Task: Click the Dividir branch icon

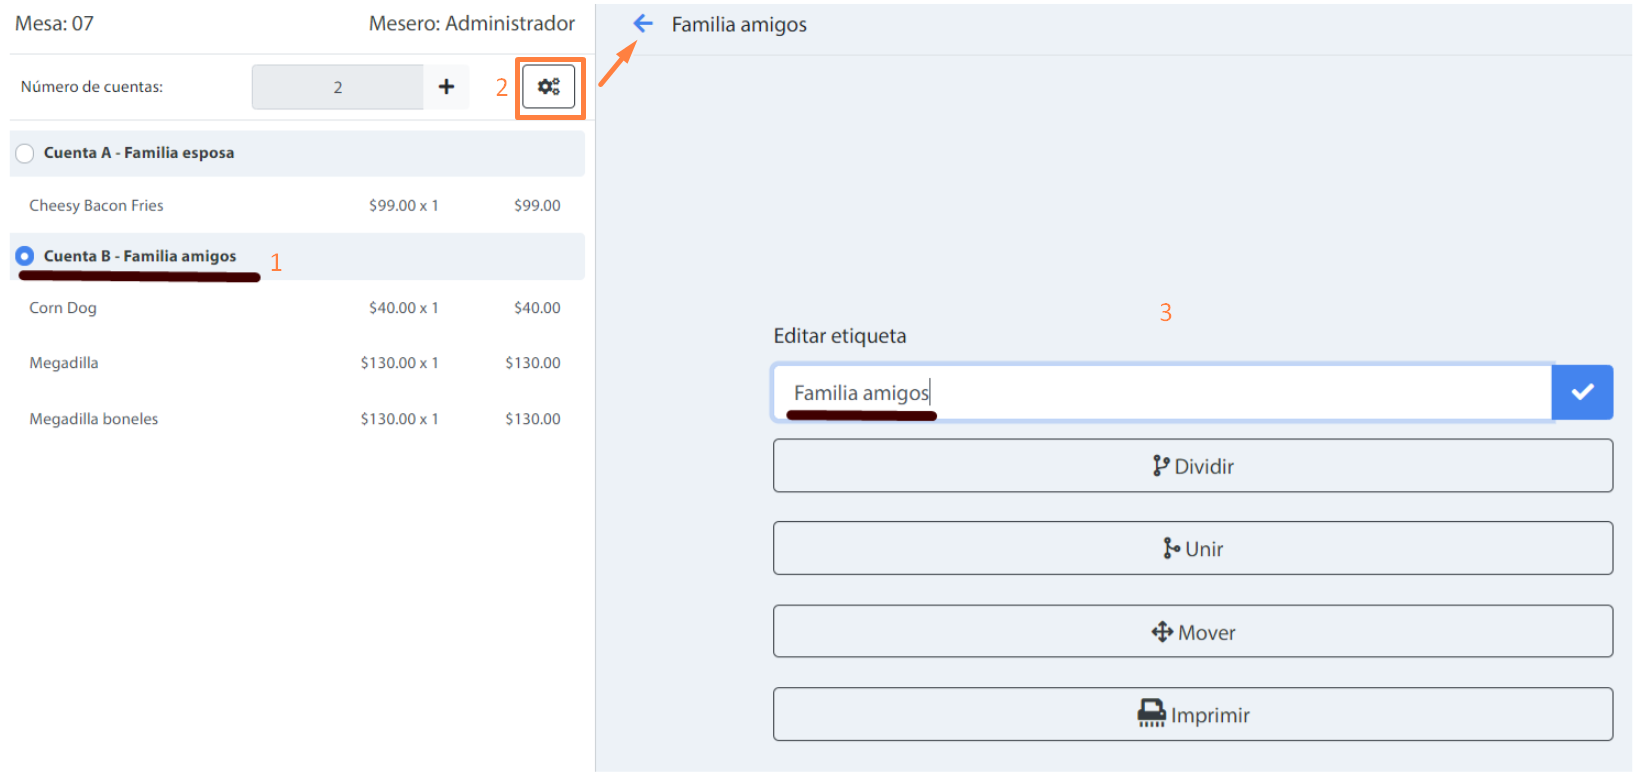Action: tap(1160, 466)
